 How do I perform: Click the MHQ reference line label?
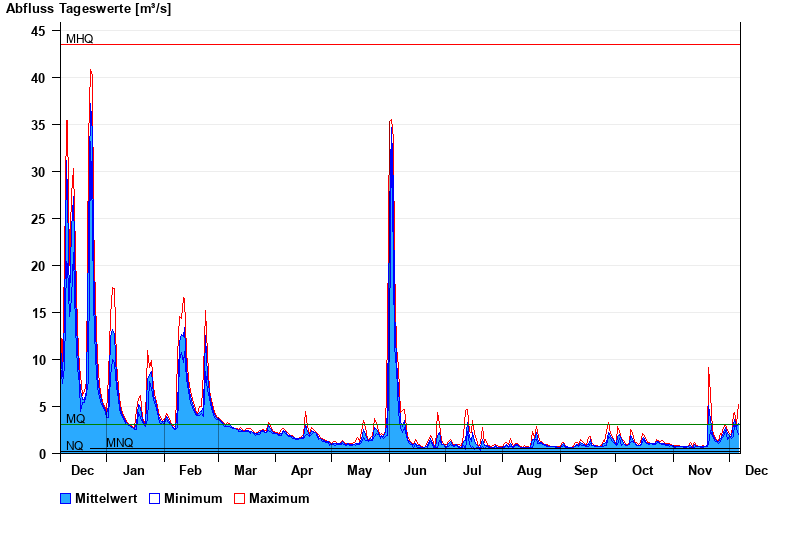click(x=79, y=39)
